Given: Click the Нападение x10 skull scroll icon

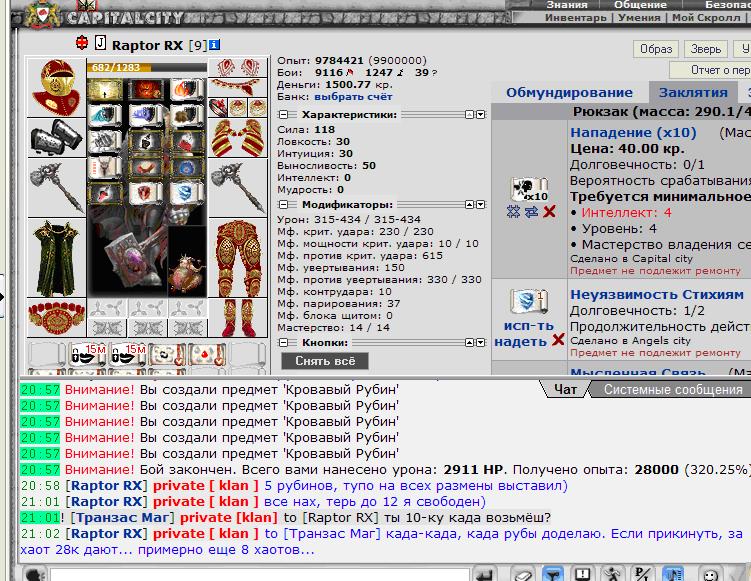Looking at the screenshot, I should [530, 190].
